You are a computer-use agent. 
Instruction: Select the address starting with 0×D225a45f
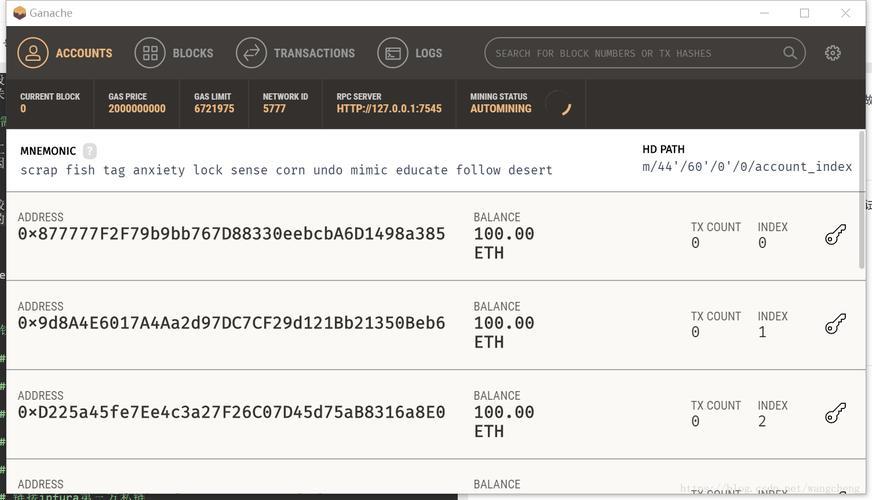click(231, 412)
